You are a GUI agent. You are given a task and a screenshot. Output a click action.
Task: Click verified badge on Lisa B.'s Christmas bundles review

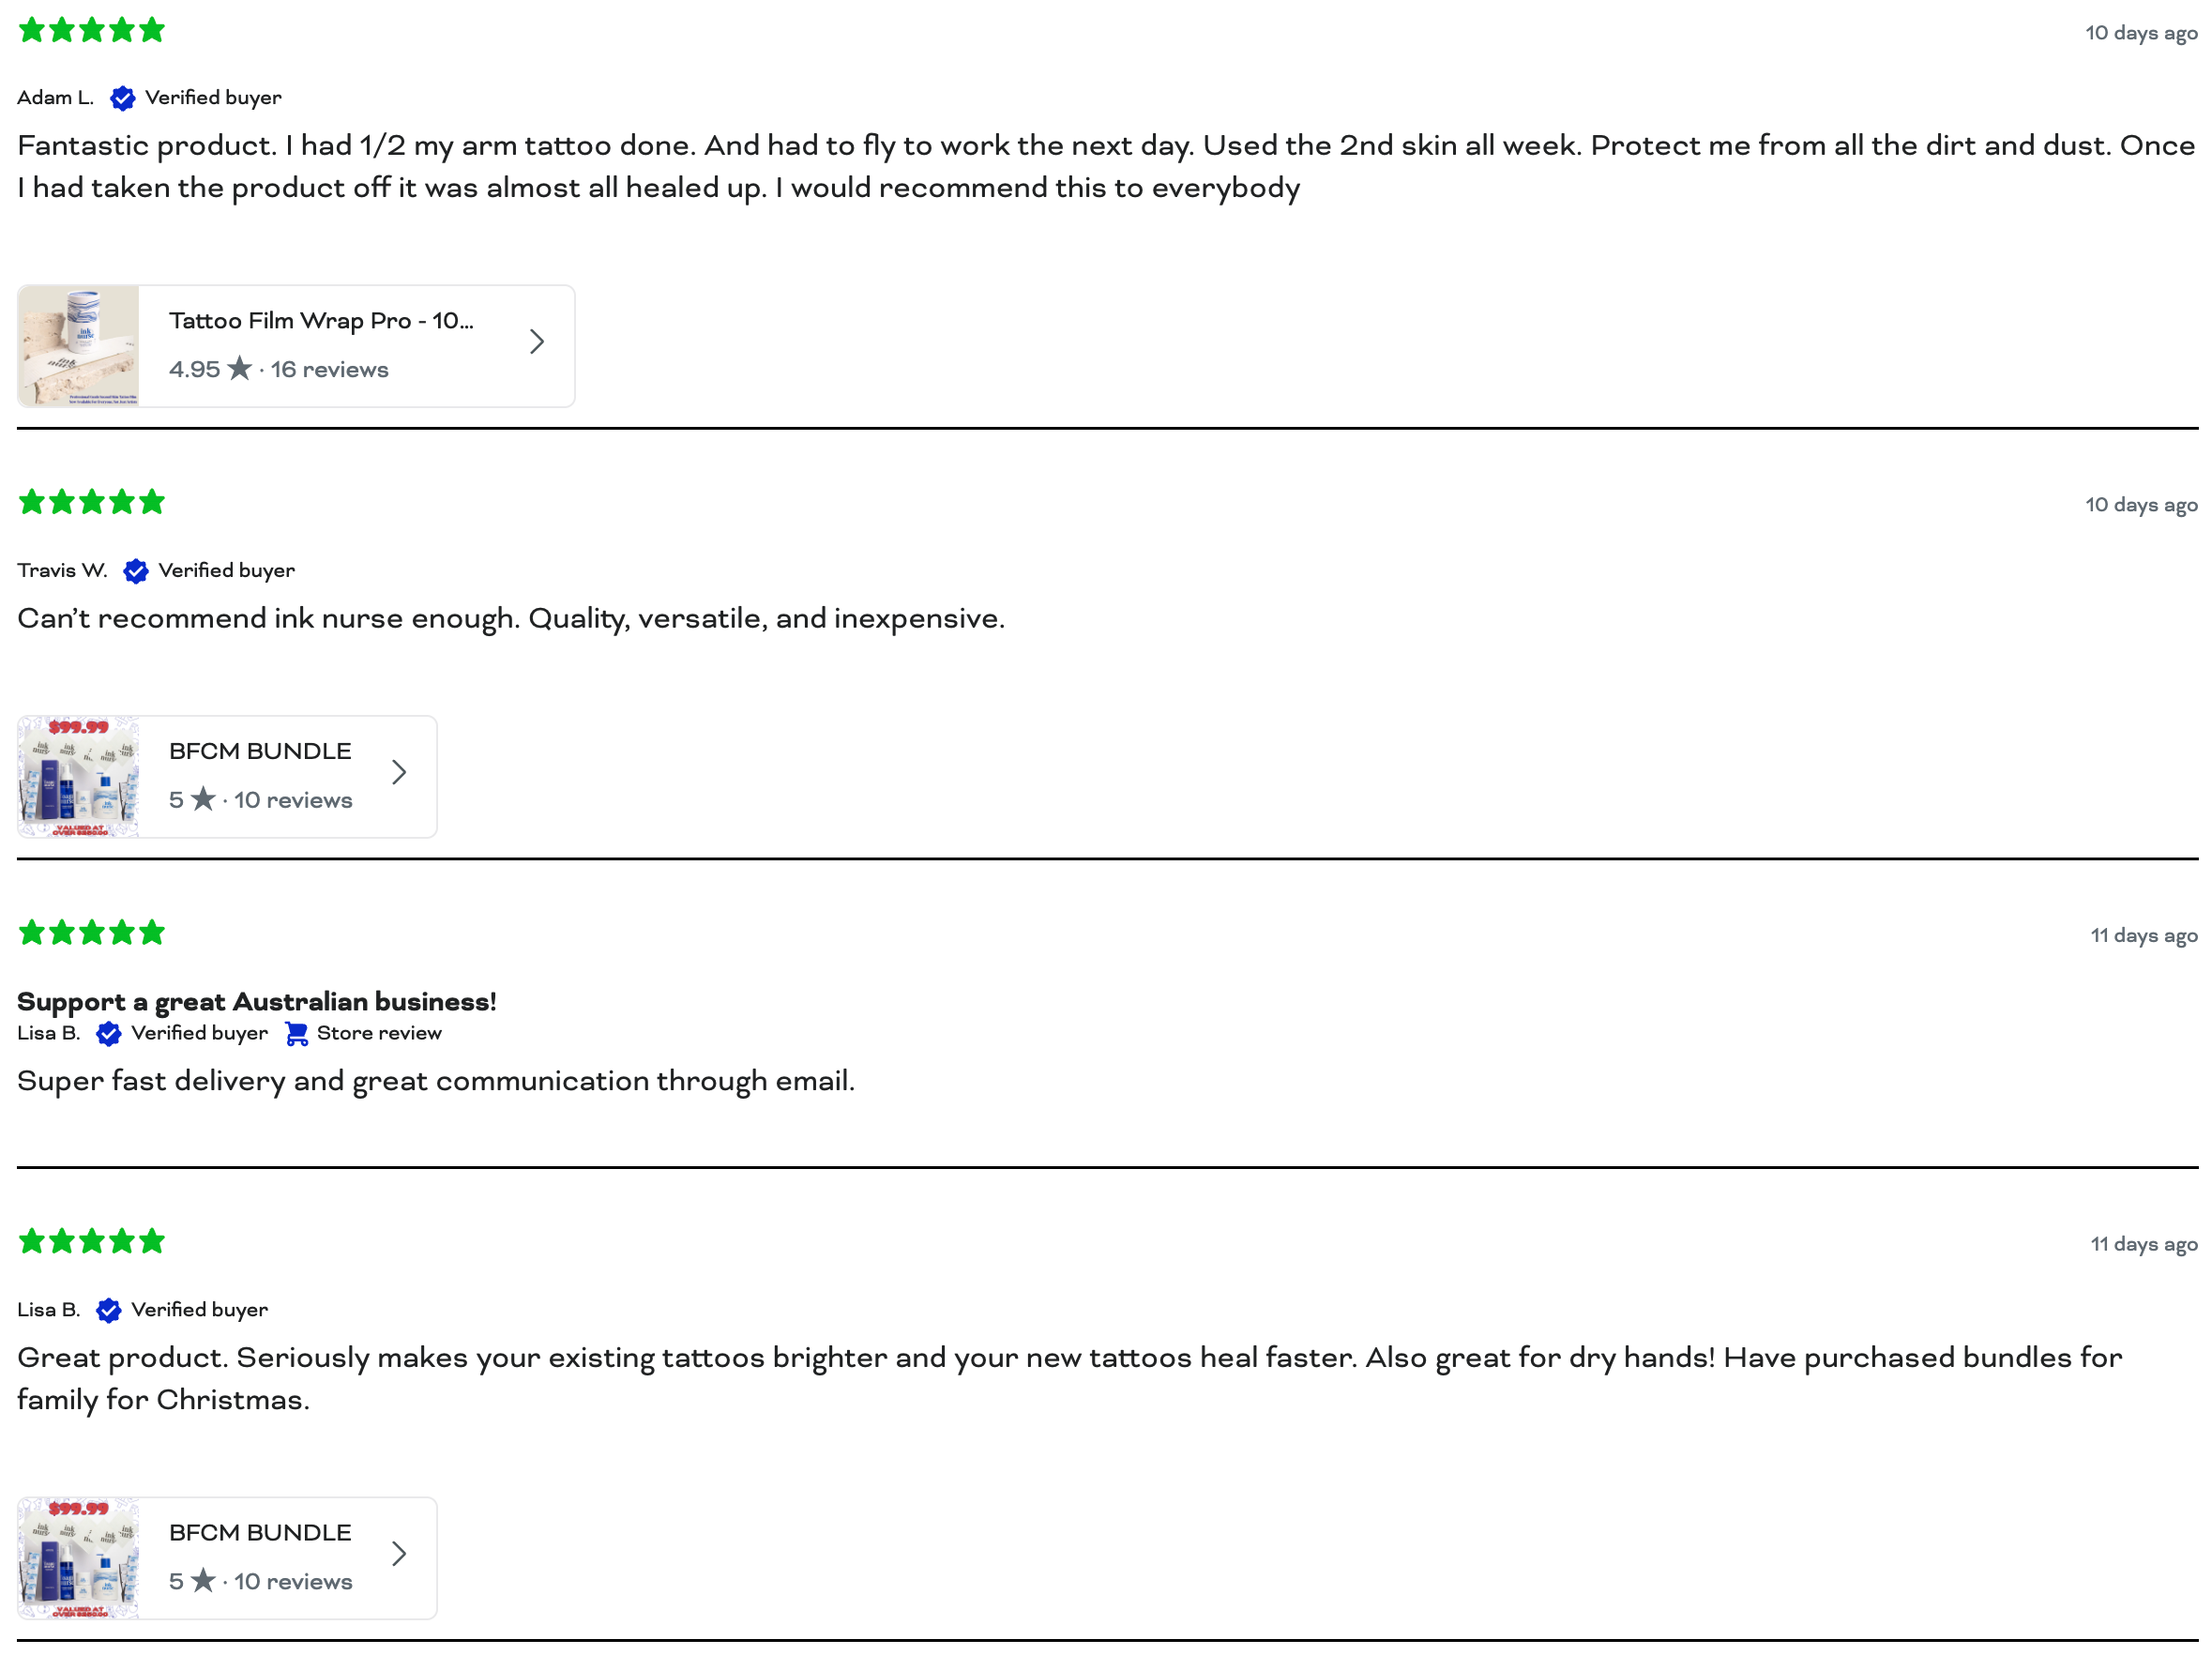[x=108, y=1311]
